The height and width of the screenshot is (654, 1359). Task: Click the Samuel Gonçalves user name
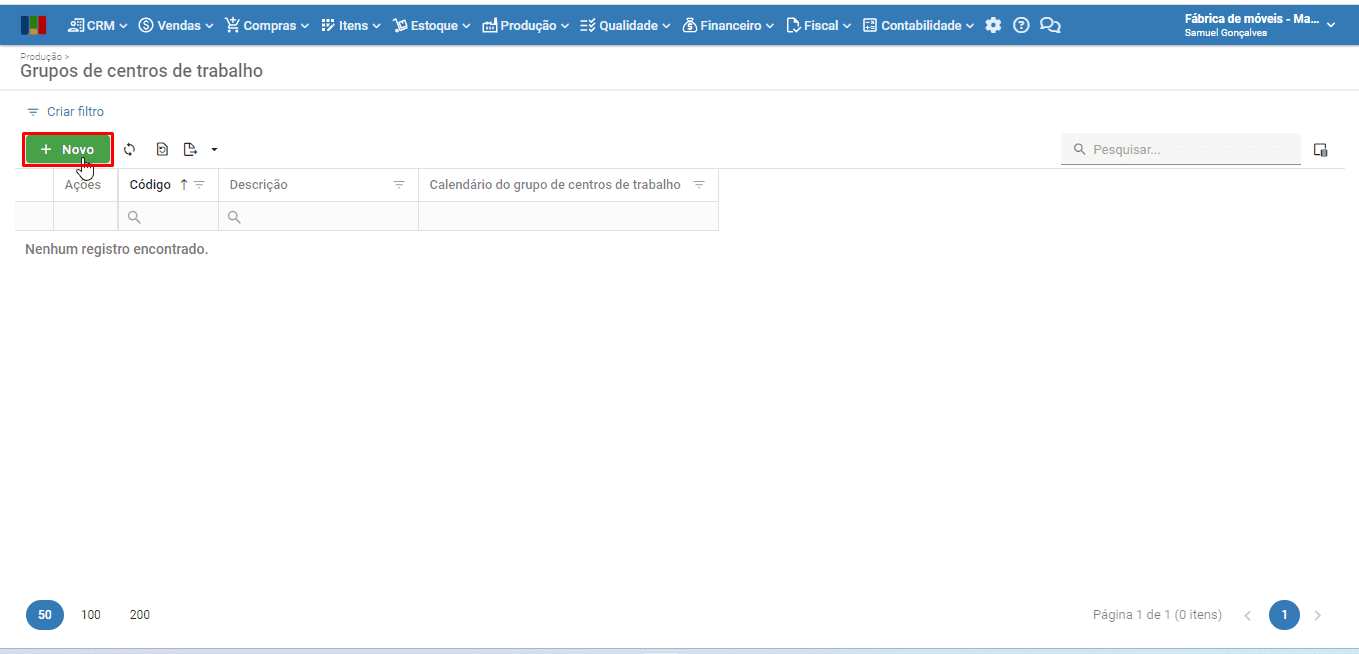coord(1226,33)
